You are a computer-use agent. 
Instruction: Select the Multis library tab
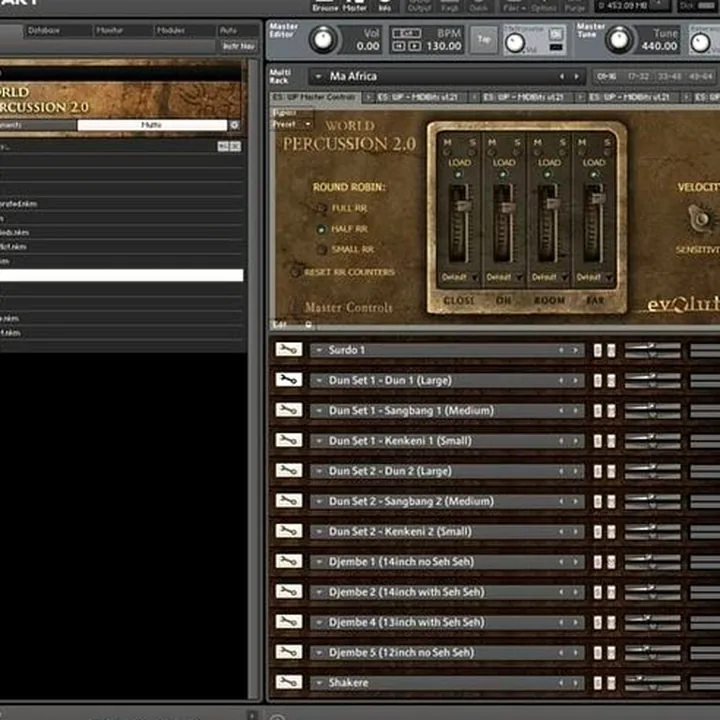coord(152,125)
